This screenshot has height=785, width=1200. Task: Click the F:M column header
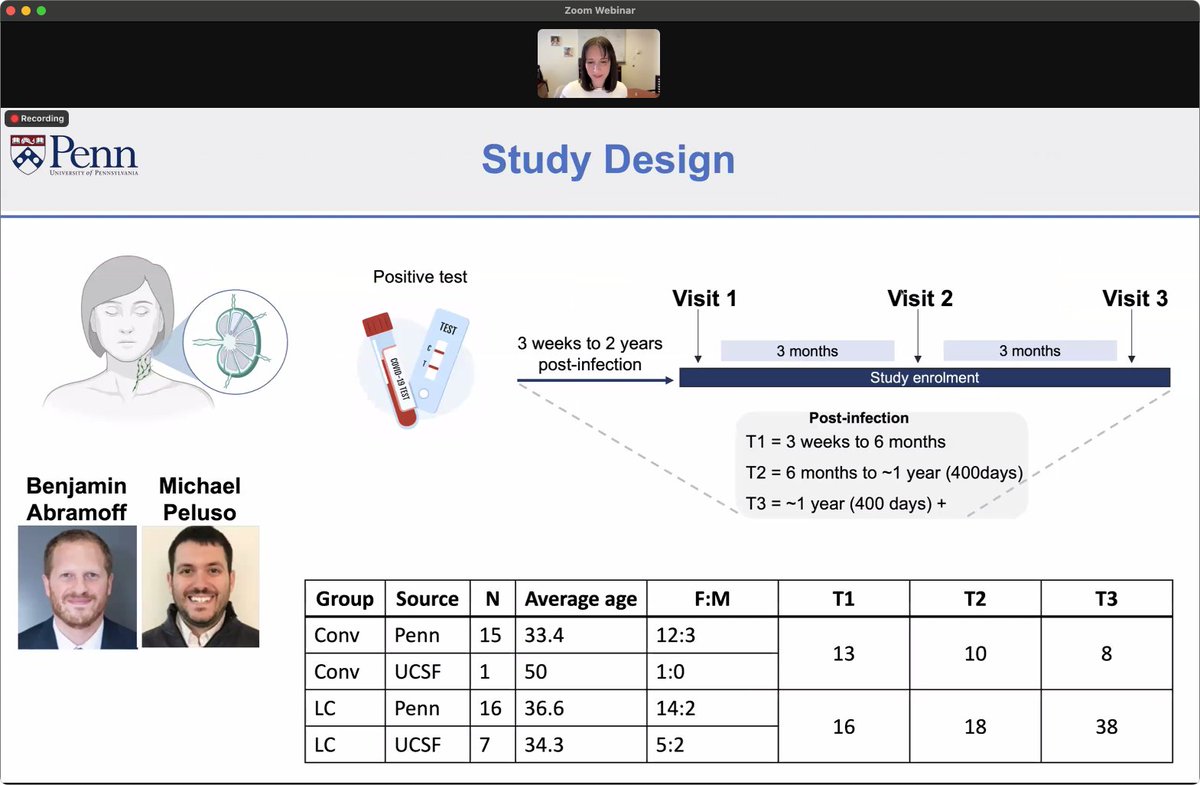(x=713, y=599)
